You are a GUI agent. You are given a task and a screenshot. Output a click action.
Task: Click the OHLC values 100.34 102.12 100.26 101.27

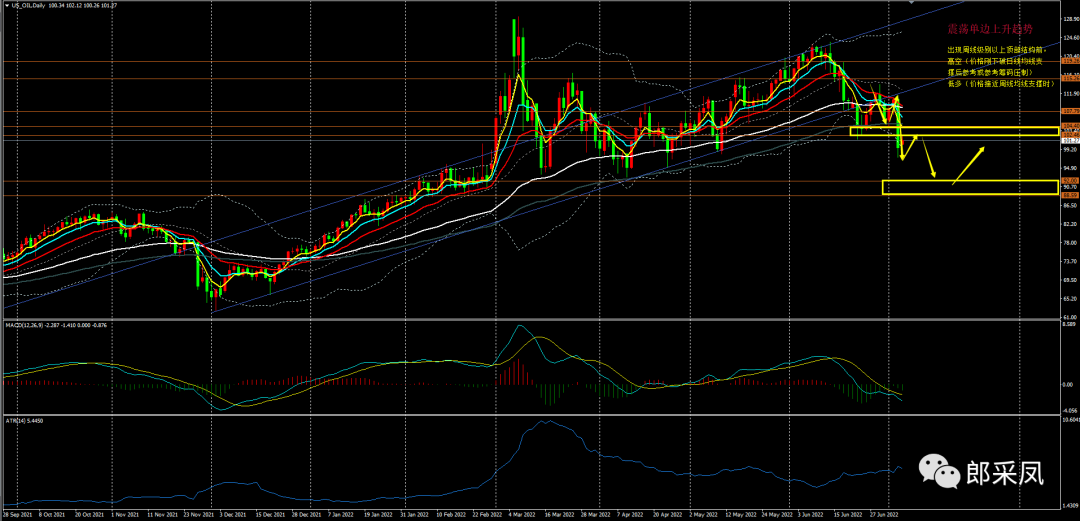[82, 6]
